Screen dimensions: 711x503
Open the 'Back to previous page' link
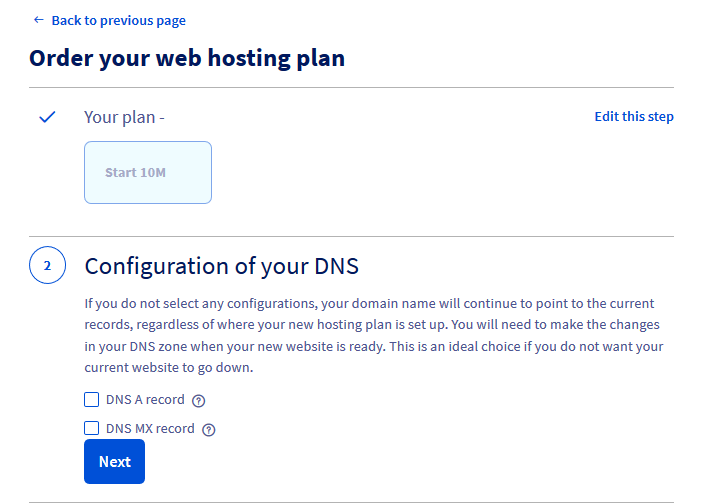tap(118, 20)
